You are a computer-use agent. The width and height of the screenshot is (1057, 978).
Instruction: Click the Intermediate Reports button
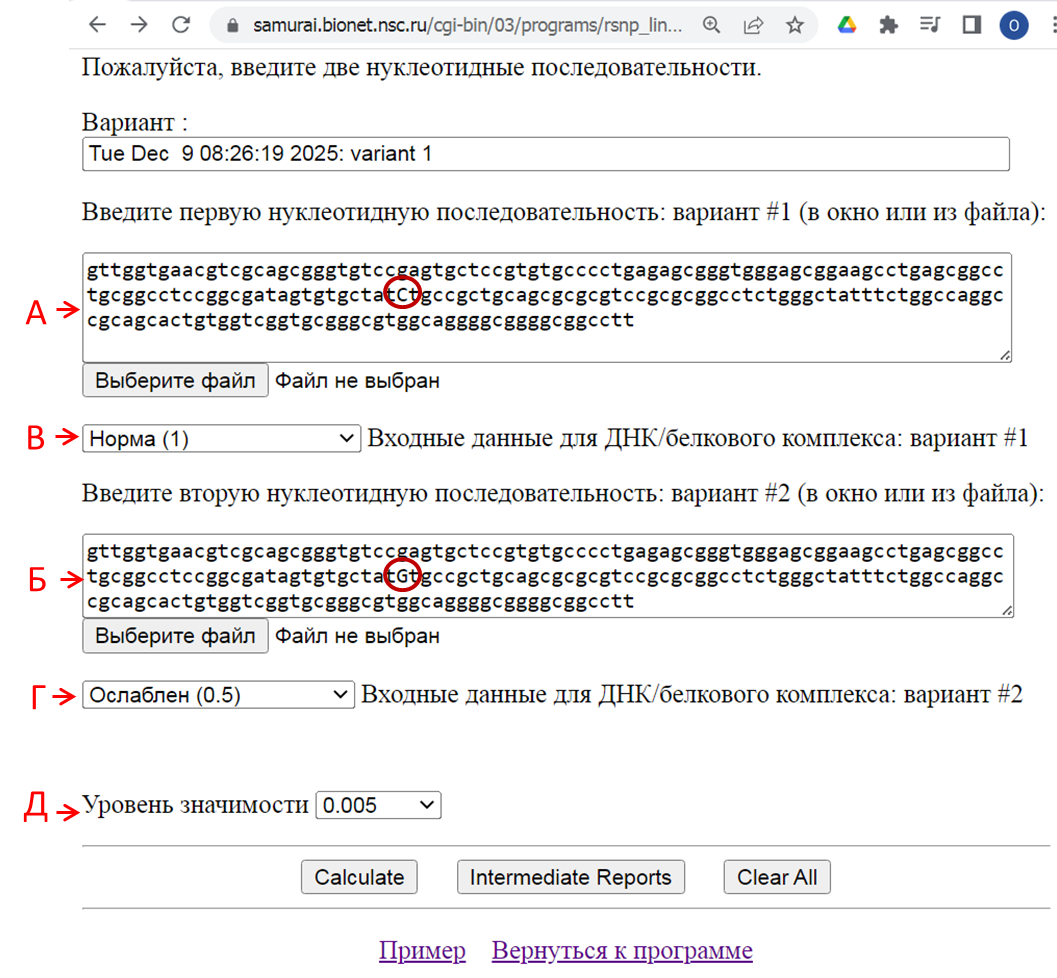tap(570, 877)
